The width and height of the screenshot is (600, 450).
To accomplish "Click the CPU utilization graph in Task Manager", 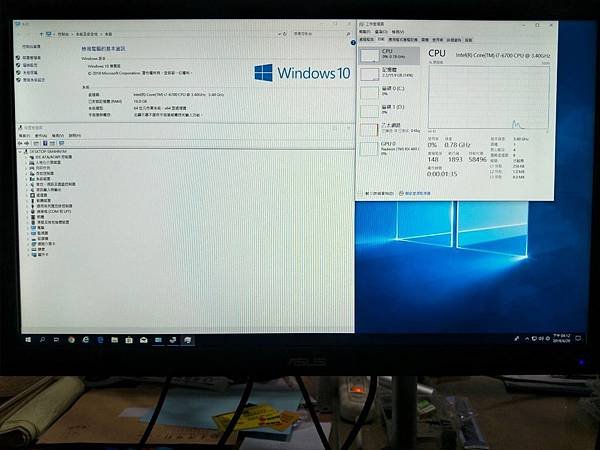I will point(489,97).
